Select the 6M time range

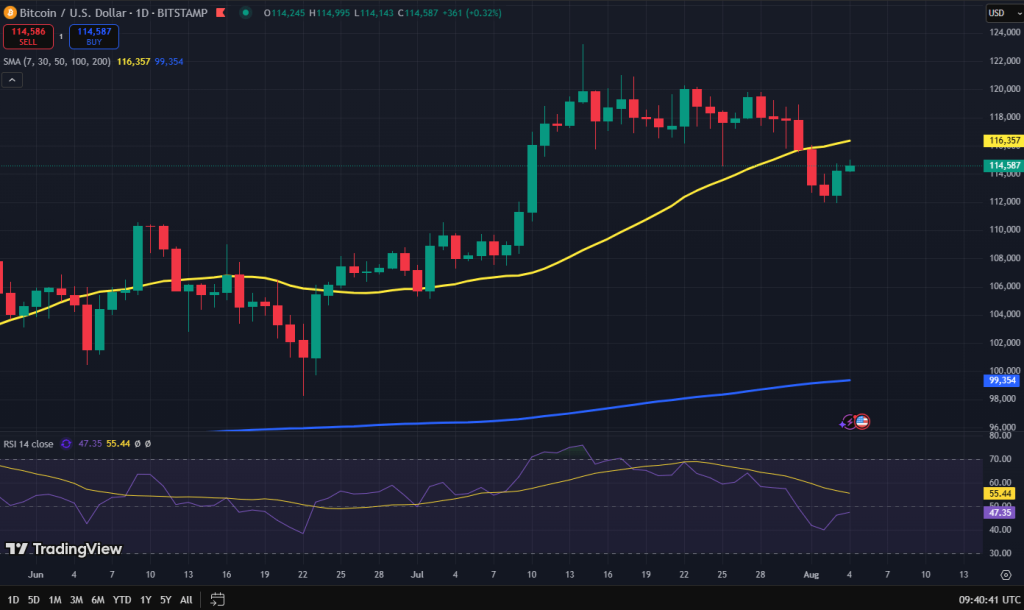[98, 600]
